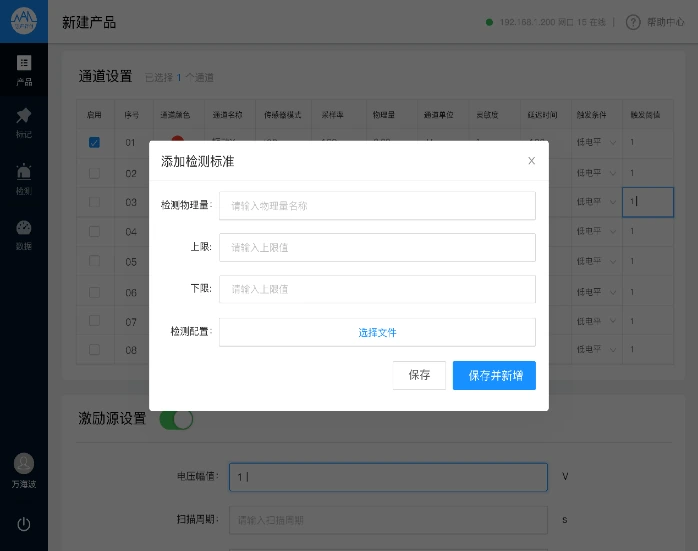Click the 延迟时间 column header
The width and height of the screenshot is (698, 551).
click(x=543, y=115)
